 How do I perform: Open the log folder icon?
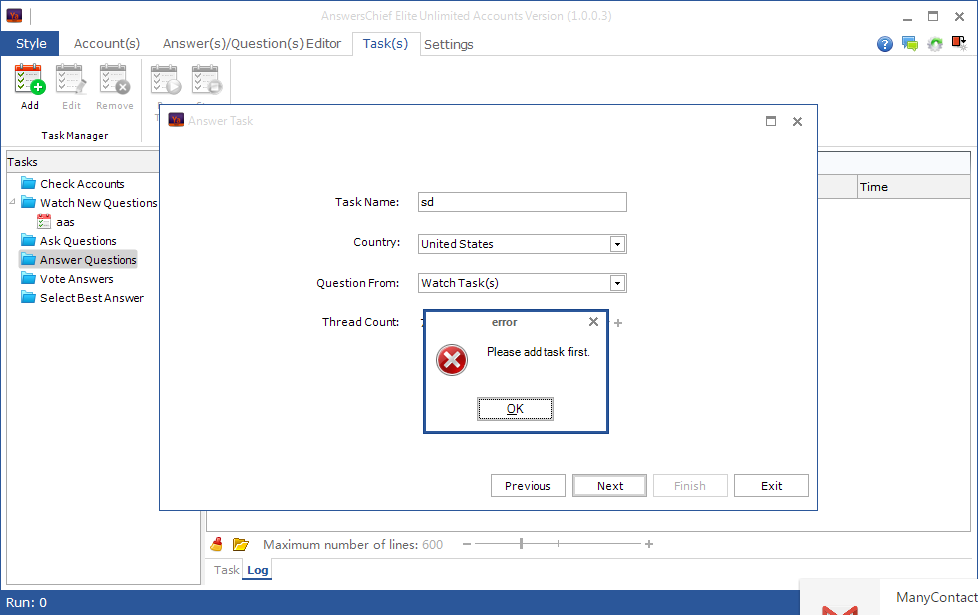tap(241, 544)
